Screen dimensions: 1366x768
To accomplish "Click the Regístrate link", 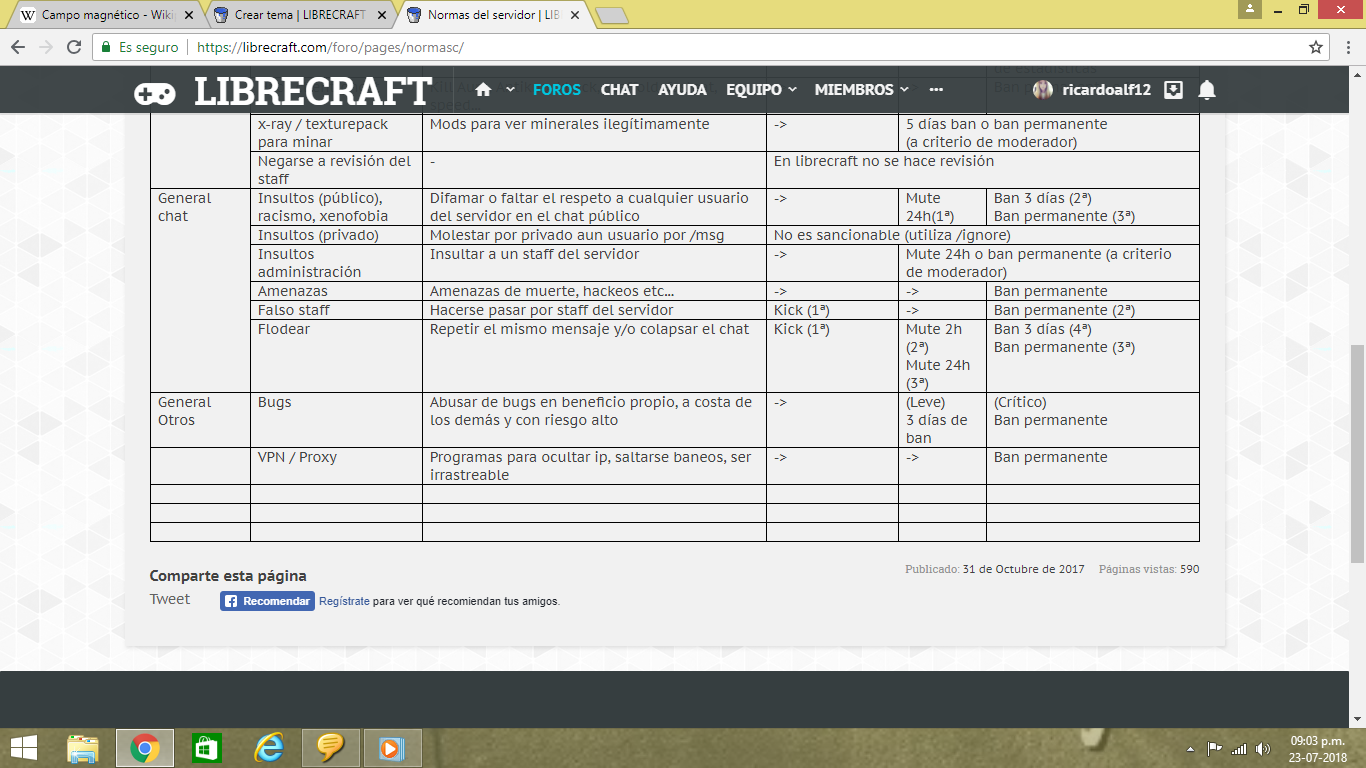I will pyautogui.click(x=344, y=601).
